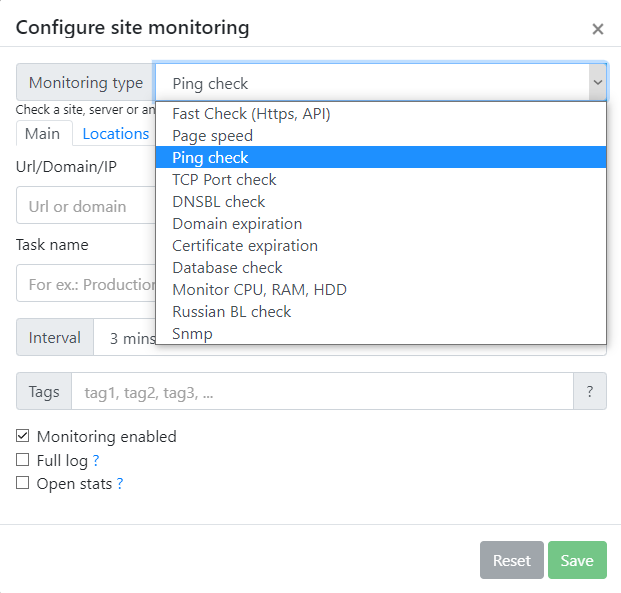Click the Tags help question mark button
Viewport: 621px width, 593px height.
tap(589, 392)
